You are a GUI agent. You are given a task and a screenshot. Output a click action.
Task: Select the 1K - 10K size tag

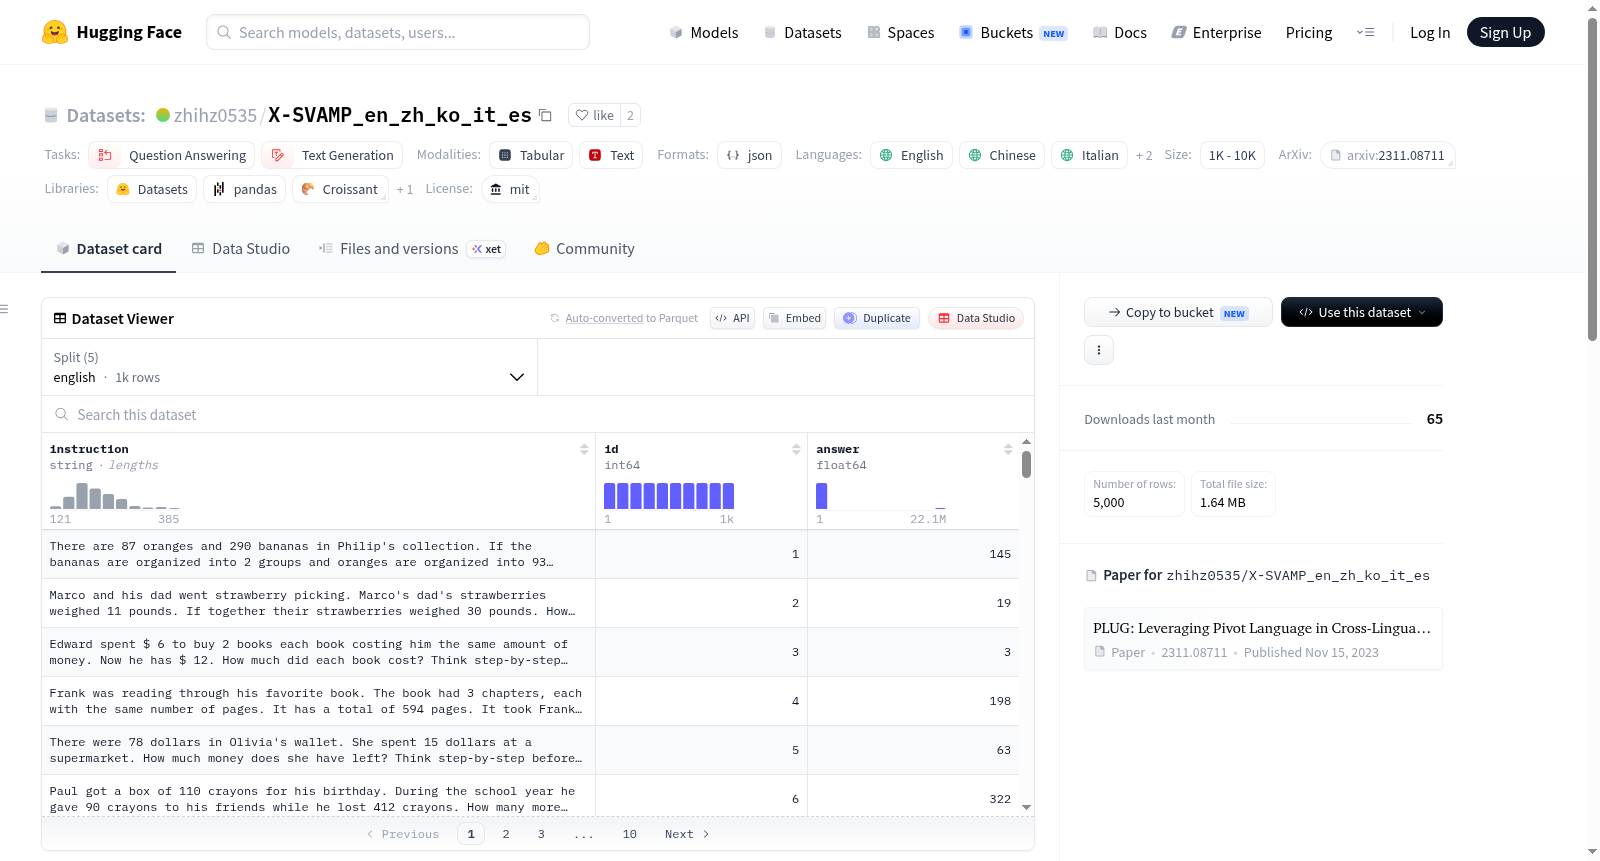tap(1232, 155)
